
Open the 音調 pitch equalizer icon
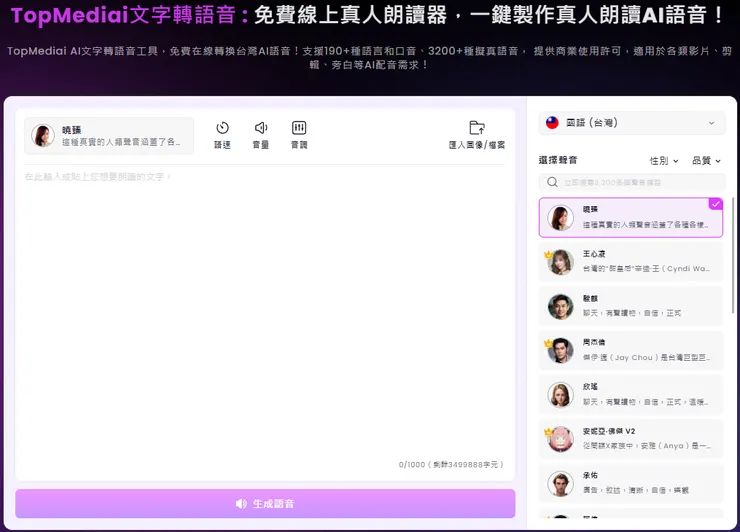299,128
